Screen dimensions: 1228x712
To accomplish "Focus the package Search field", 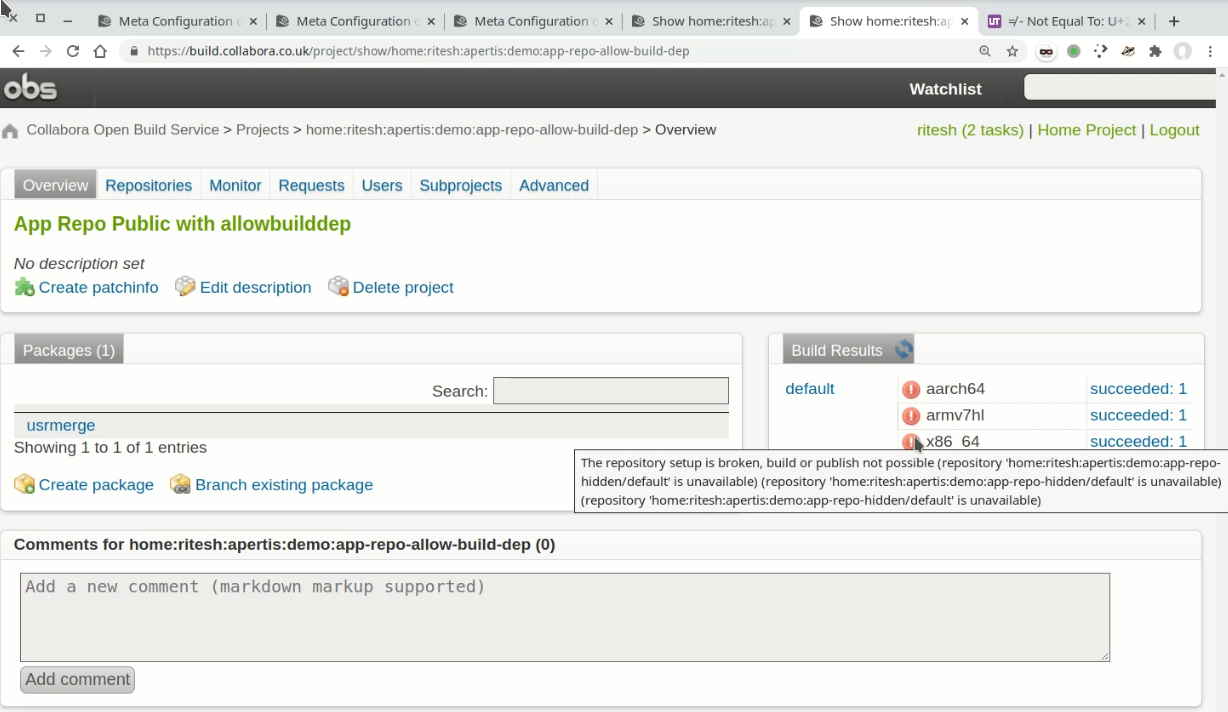I will pos(610,391).
